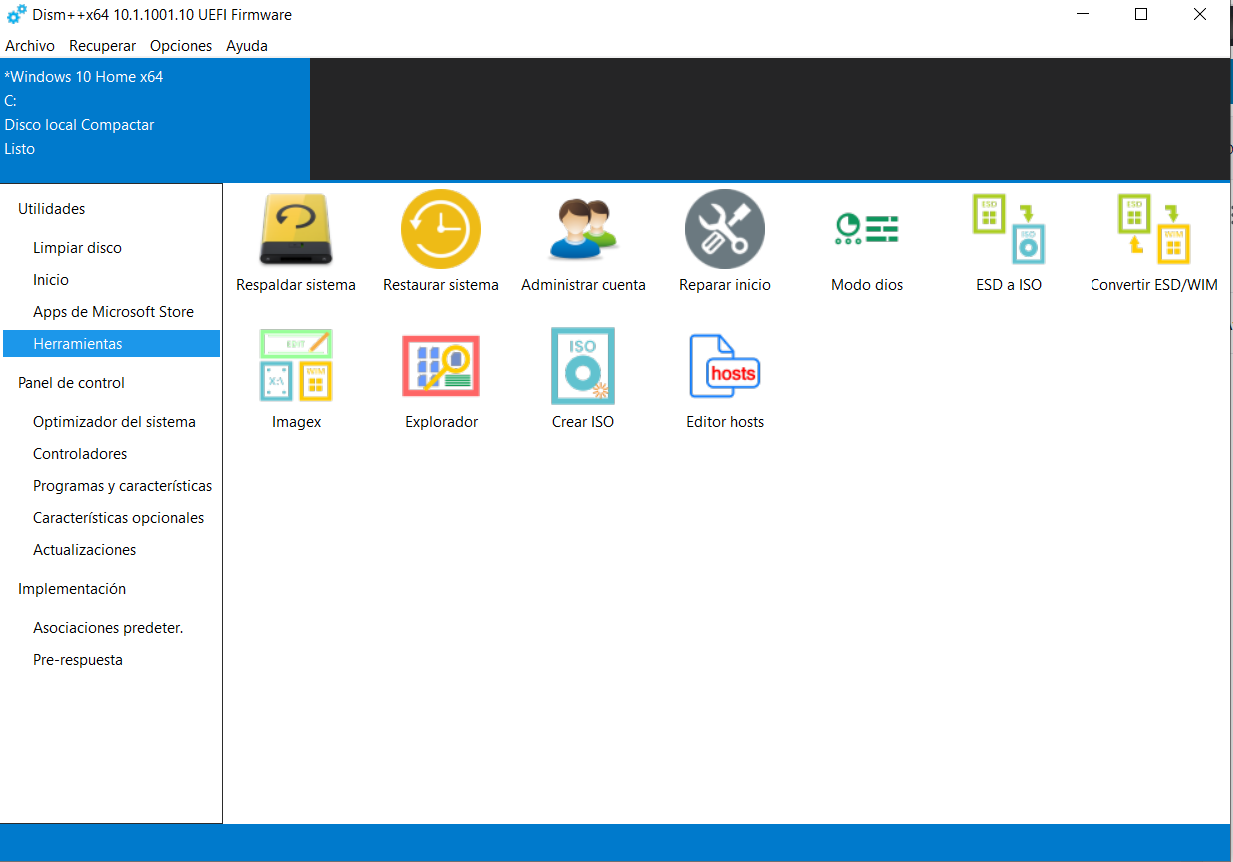1233x862 pixels.
Task: Select the ESD a ISO converter icon
Action: 1009,229
